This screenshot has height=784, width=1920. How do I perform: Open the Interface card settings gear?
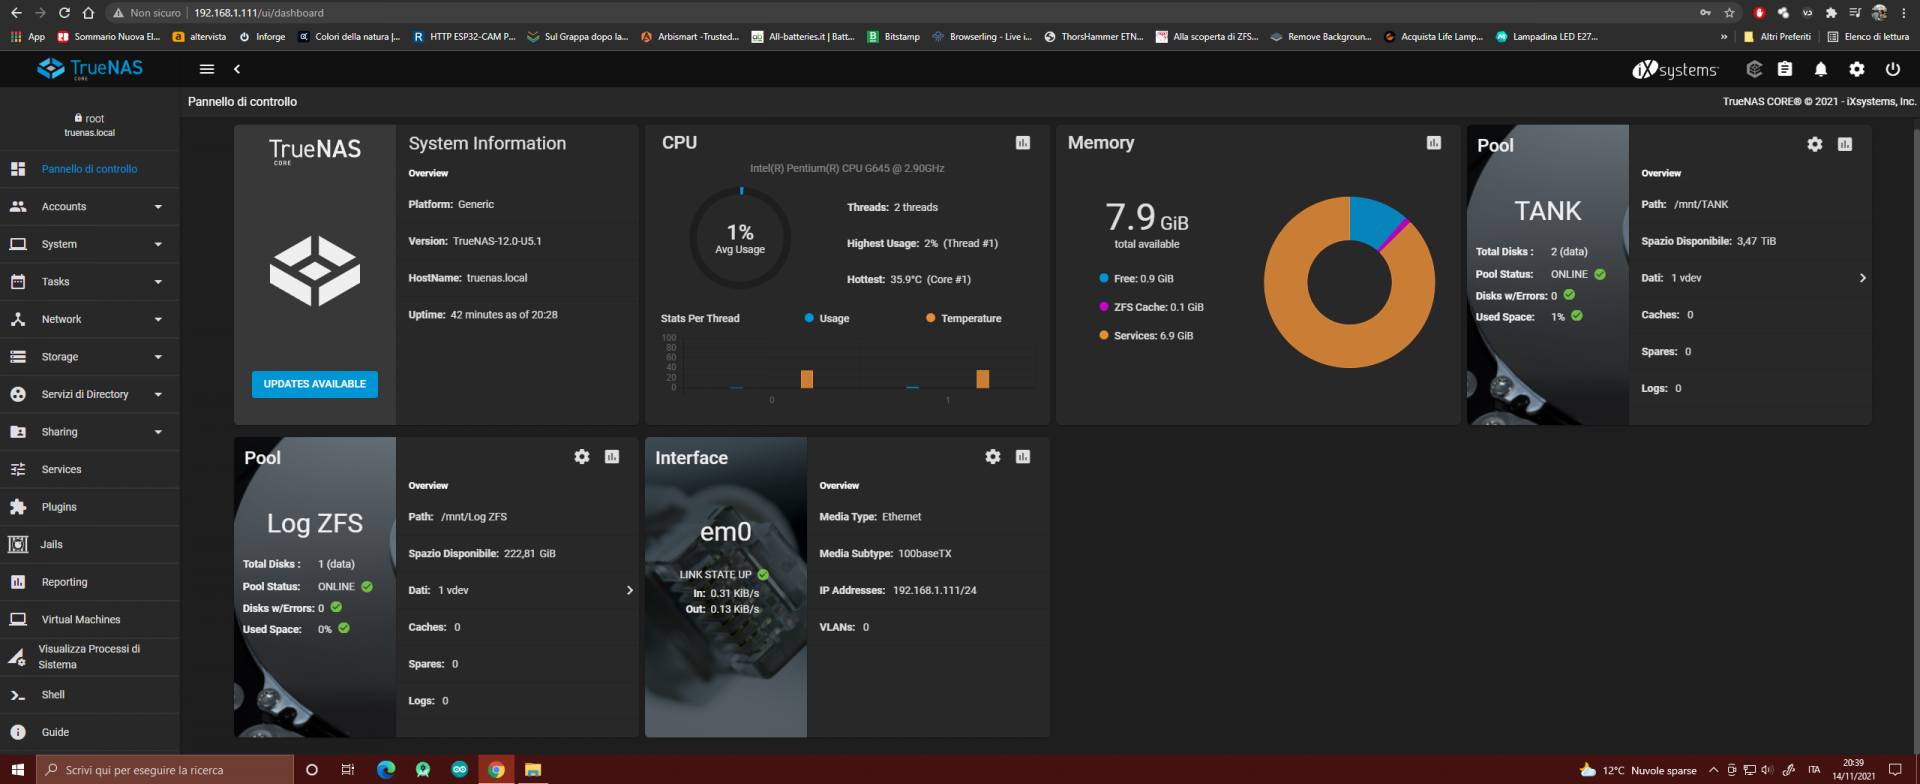pos(993,457)
